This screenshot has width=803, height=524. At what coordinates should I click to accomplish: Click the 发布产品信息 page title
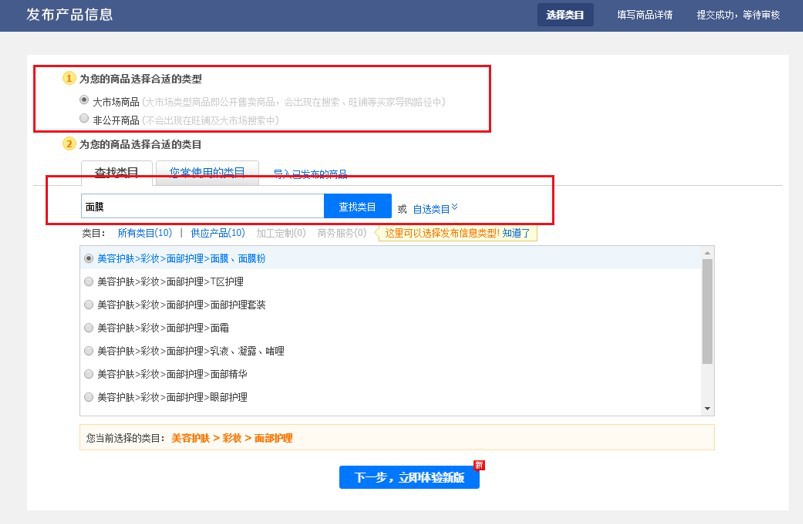pos(70,14)
